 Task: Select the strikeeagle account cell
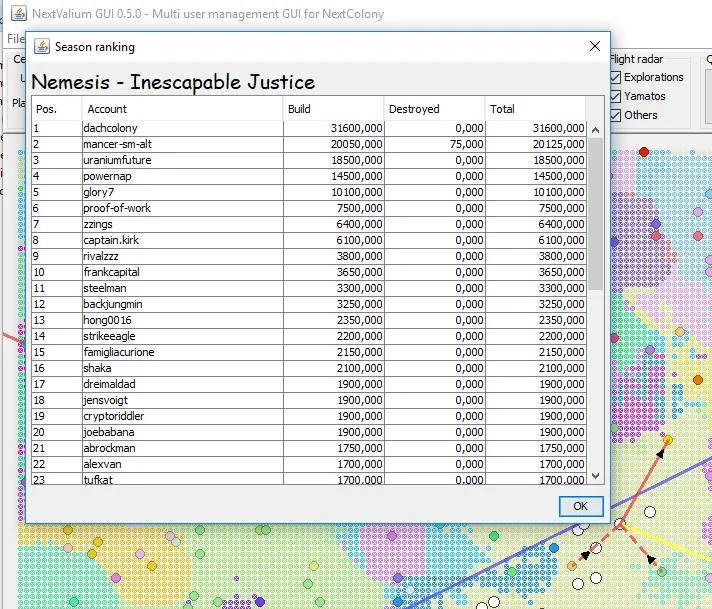tap(183, 336)
